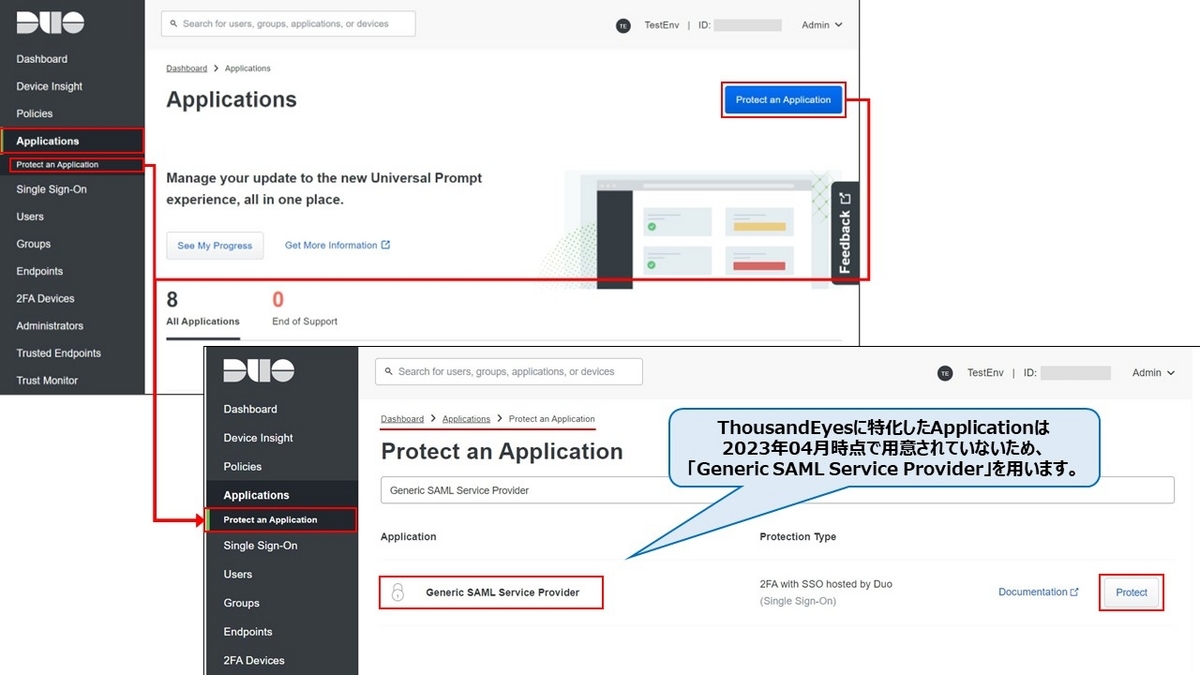
Task: Open Dashboard in the bottom window sidebar
Action: (x=250, y=409)
